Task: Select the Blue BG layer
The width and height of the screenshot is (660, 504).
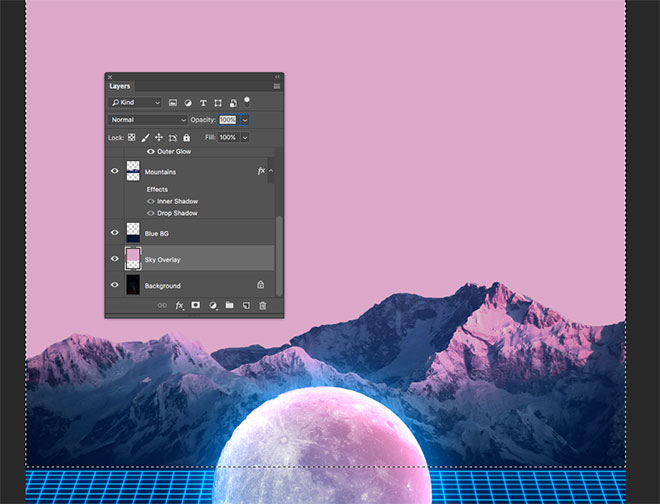Action: (x=190, y=233)
